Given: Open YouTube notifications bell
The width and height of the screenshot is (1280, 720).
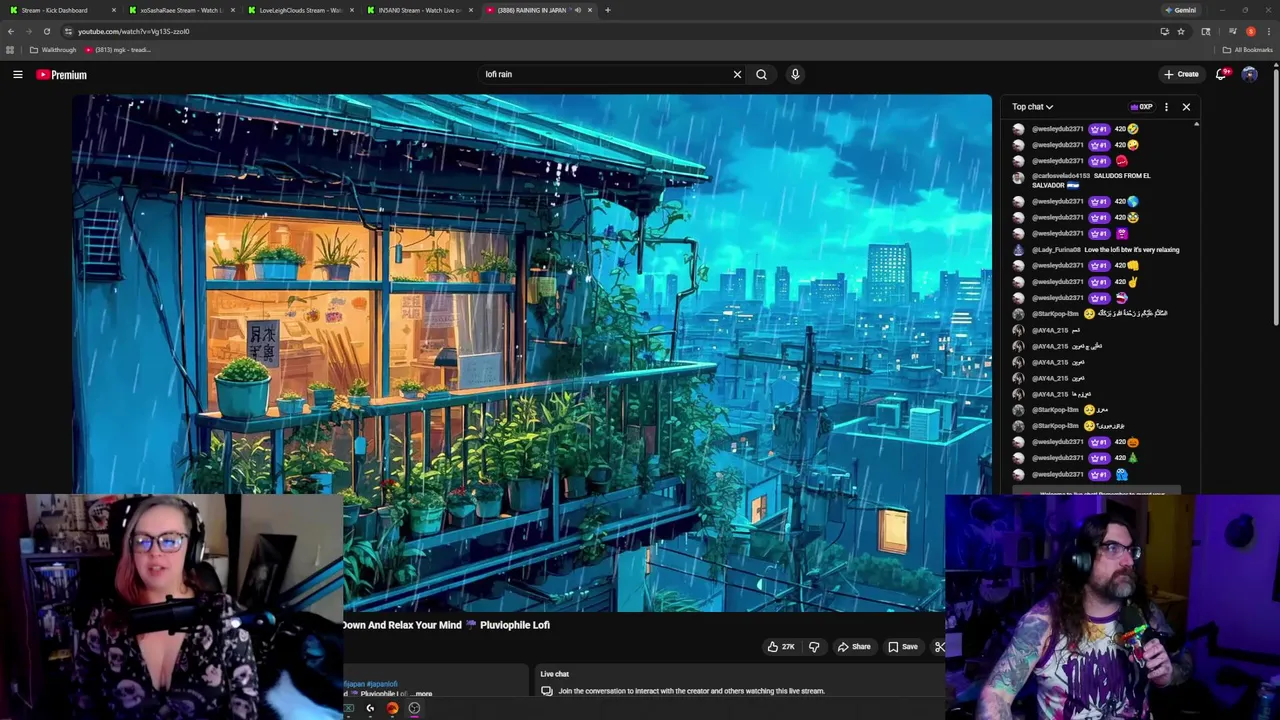Looking at the screenshot, I should 1222,74.
